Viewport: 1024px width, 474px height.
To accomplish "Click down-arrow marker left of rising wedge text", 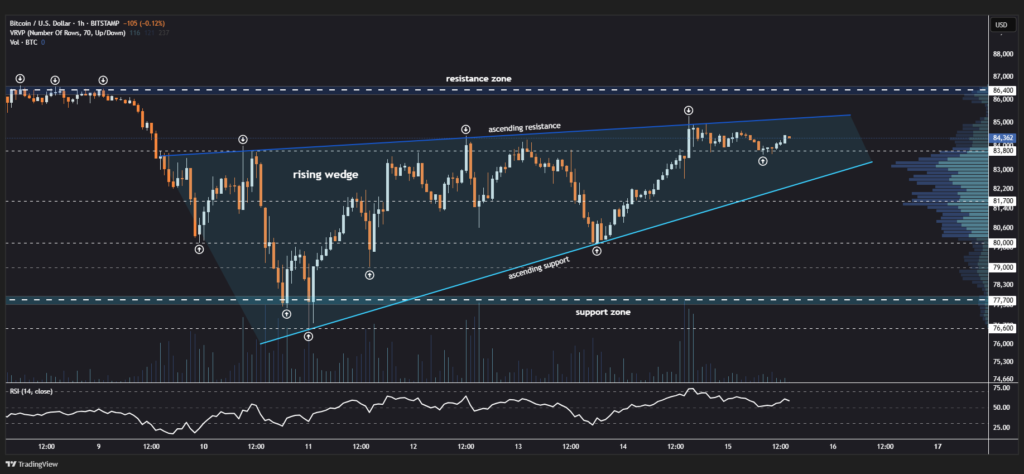I will (x=242, y=139).
